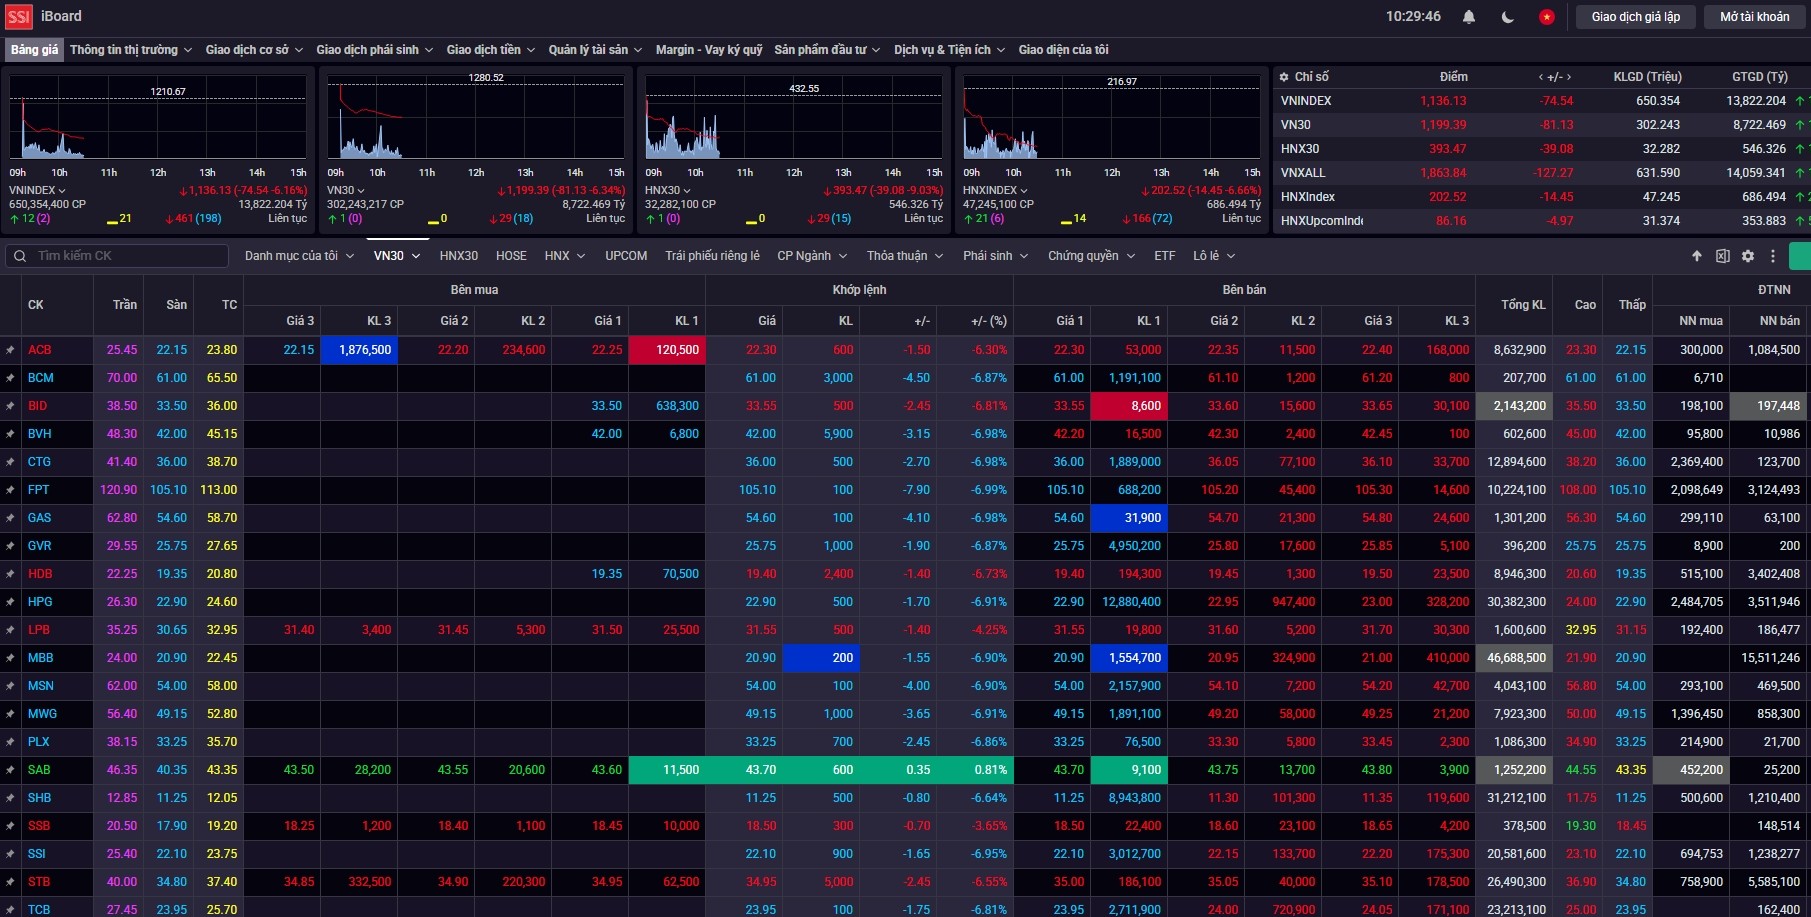Switch to the UPCOM list tab
Viewport: 1811px width, 917px height.
pos(626,256)
